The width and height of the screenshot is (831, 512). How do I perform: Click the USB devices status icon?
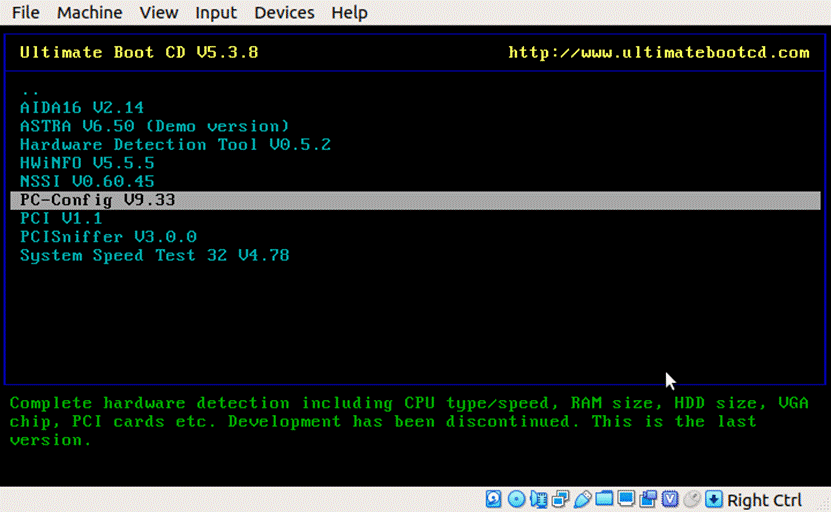coord(582,499)
